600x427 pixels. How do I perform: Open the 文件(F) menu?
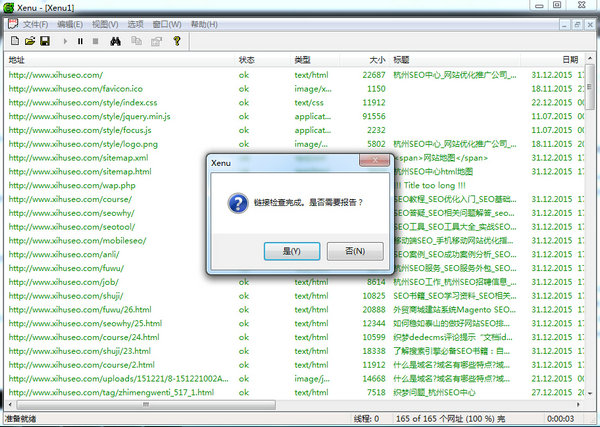click(36, 24)
